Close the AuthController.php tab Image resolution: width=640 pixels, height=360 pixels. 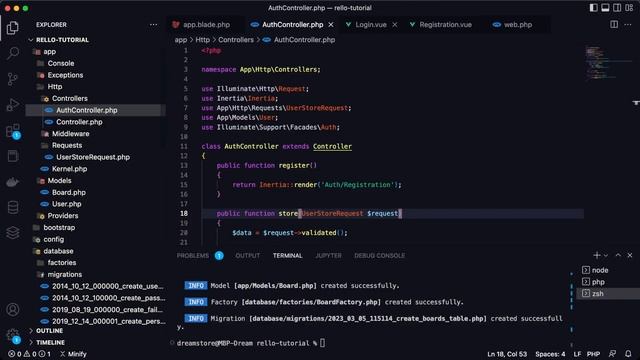[x=331, y=24]
